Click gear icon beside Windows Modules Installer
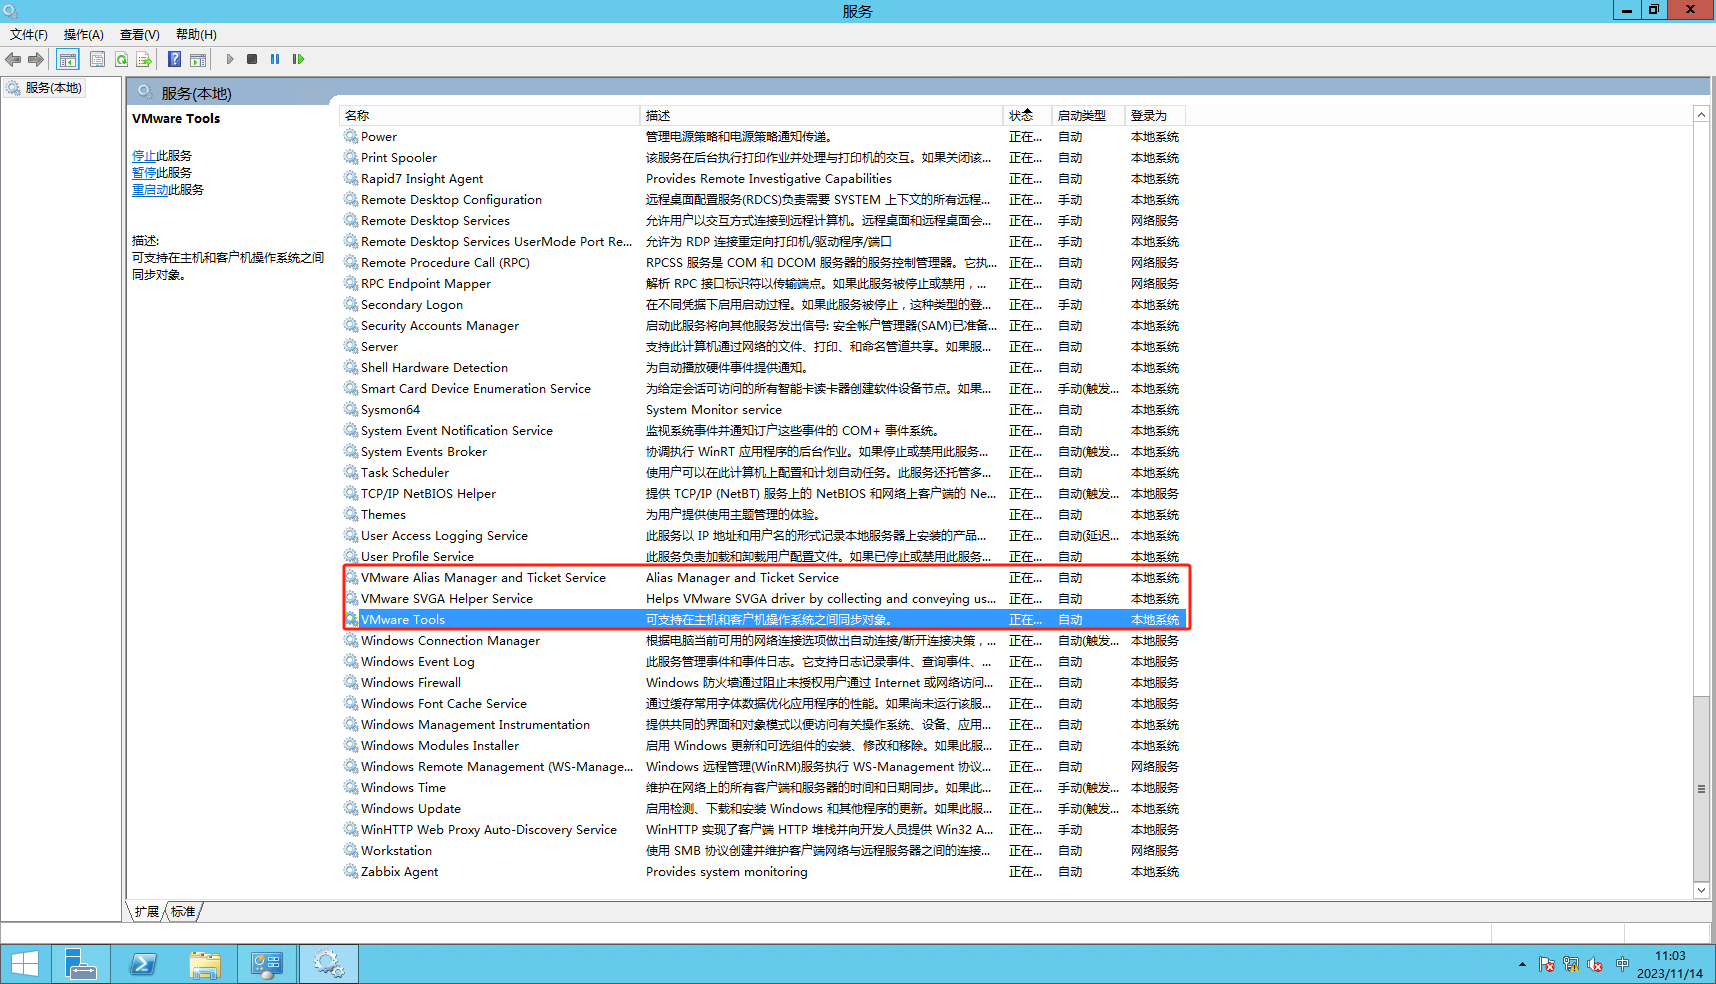1716x984 pixels. [351, 746]
